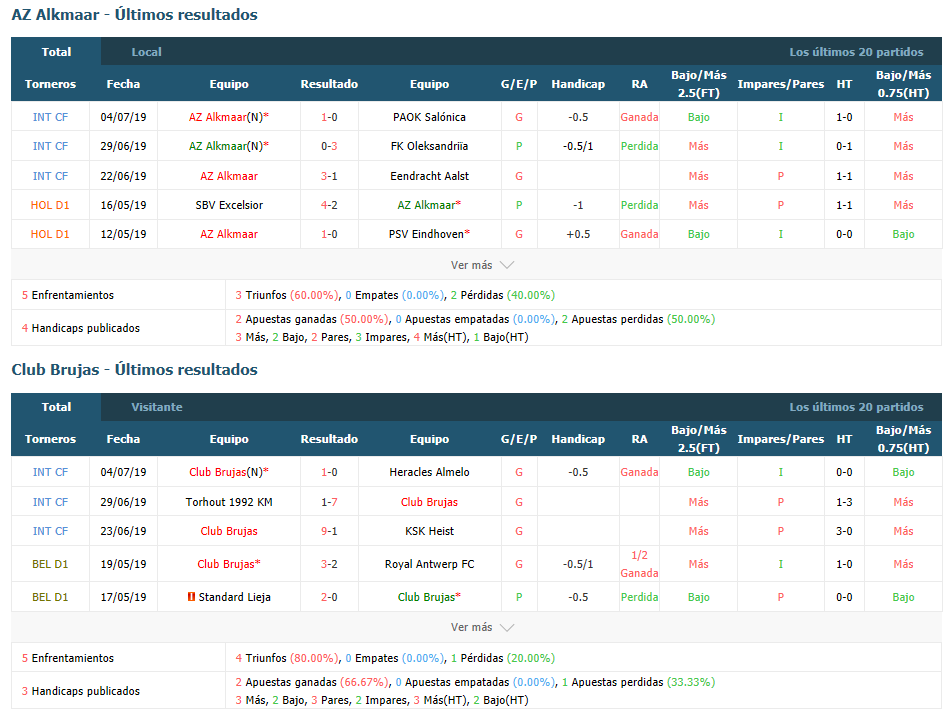Viewport: 950px width, 712px height.
Task: Select the Total tab in AZ Alkmaar results
Action: [56, 52]
